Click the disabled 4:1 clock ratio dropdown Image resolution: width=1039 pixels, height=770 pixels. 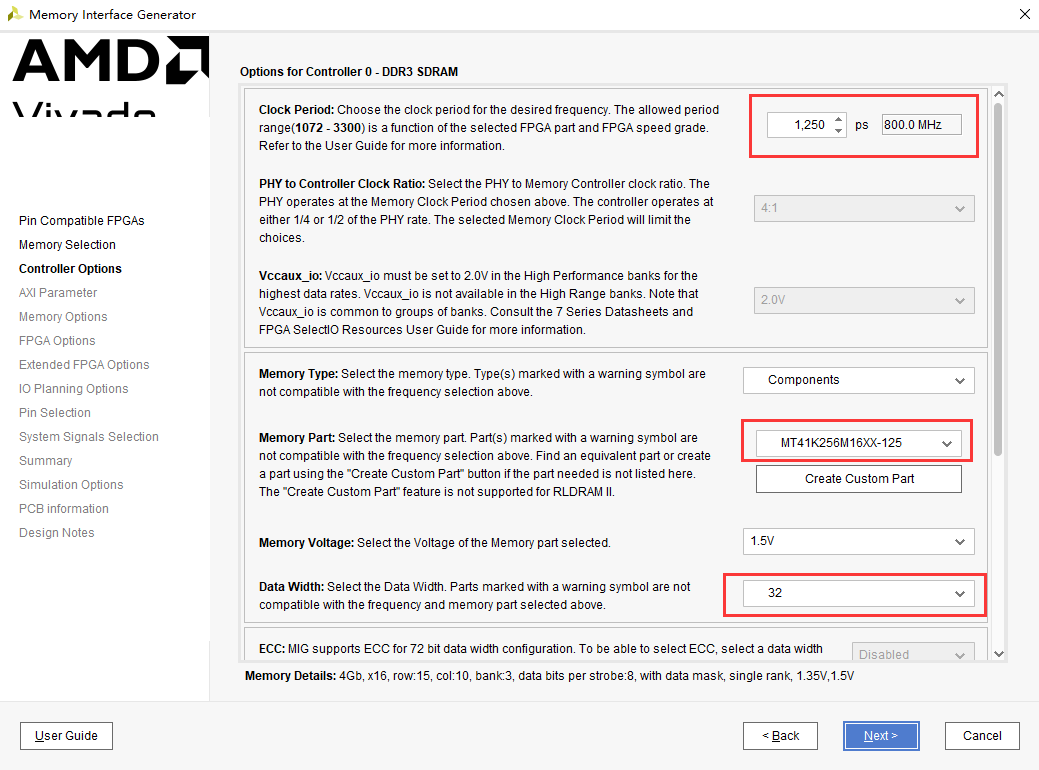pos(863,208)
